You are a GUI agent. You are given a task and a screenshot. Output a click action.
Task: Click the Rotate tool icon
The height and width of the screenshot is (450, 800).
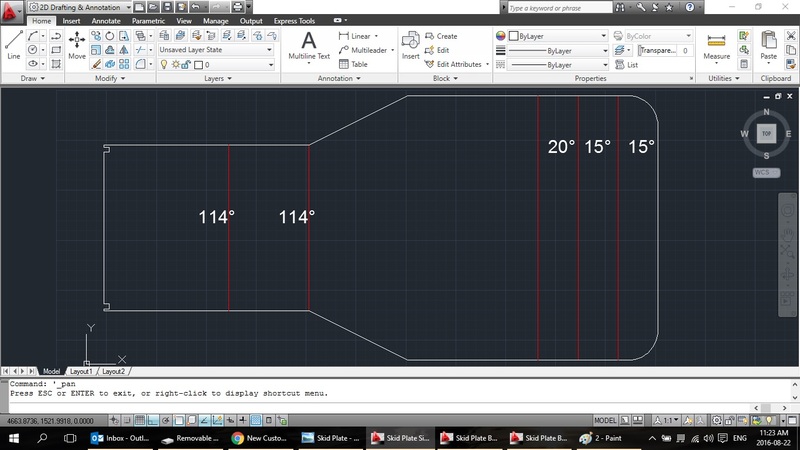click(x=110, y=36)
